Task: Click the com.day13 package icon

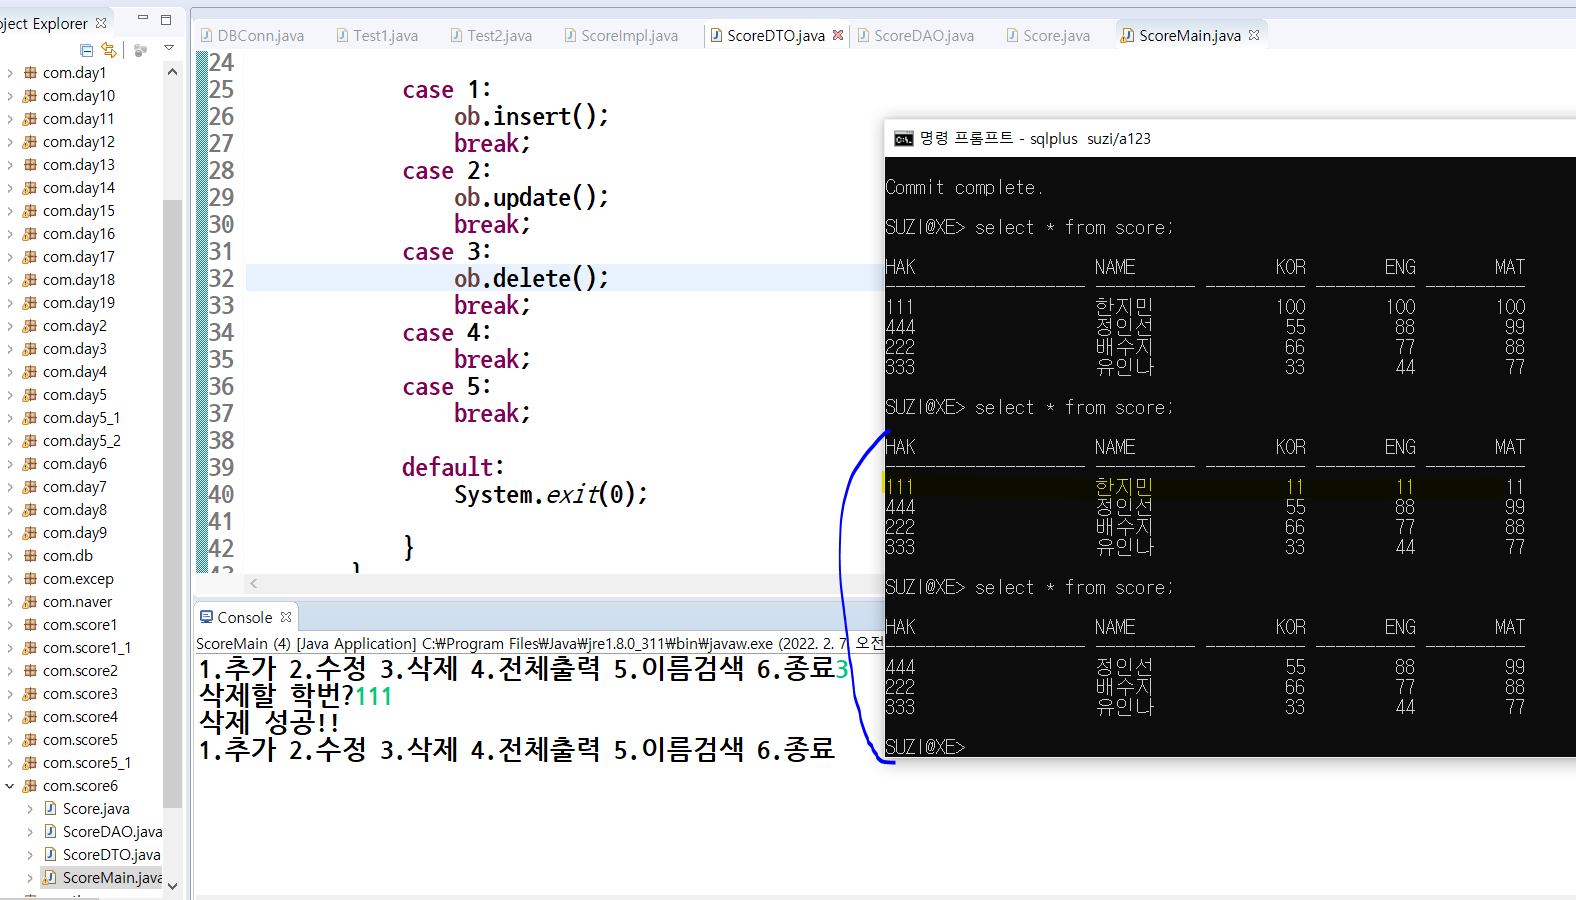Action: point(30,165)
